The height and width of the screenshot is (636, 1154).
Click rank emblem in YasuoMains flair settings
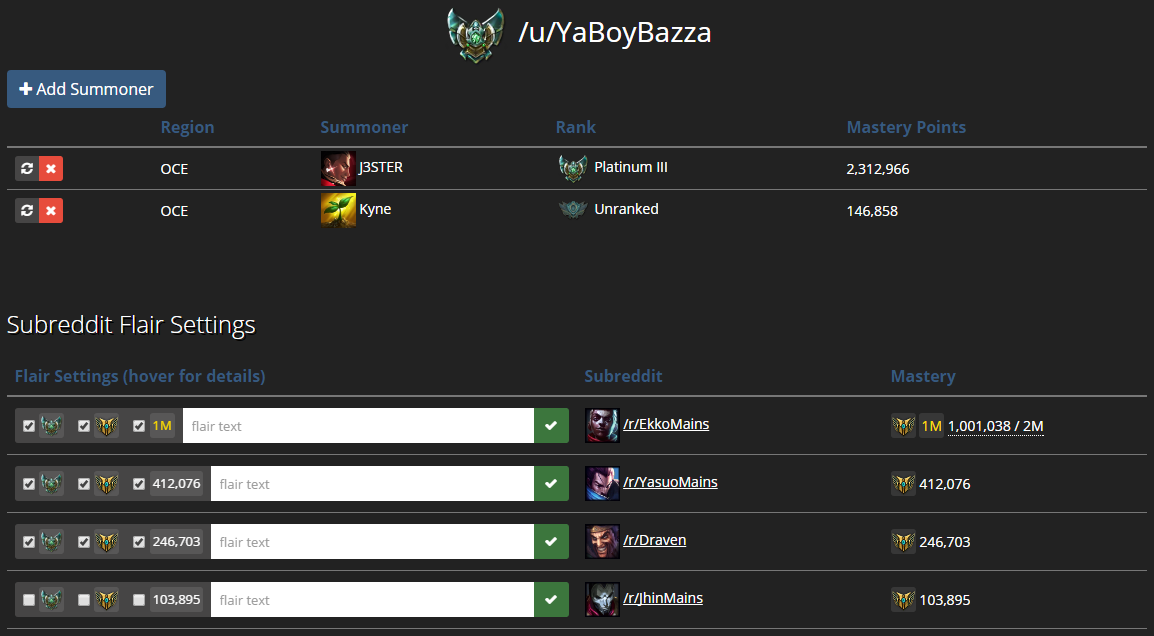(x=51, y=484)
